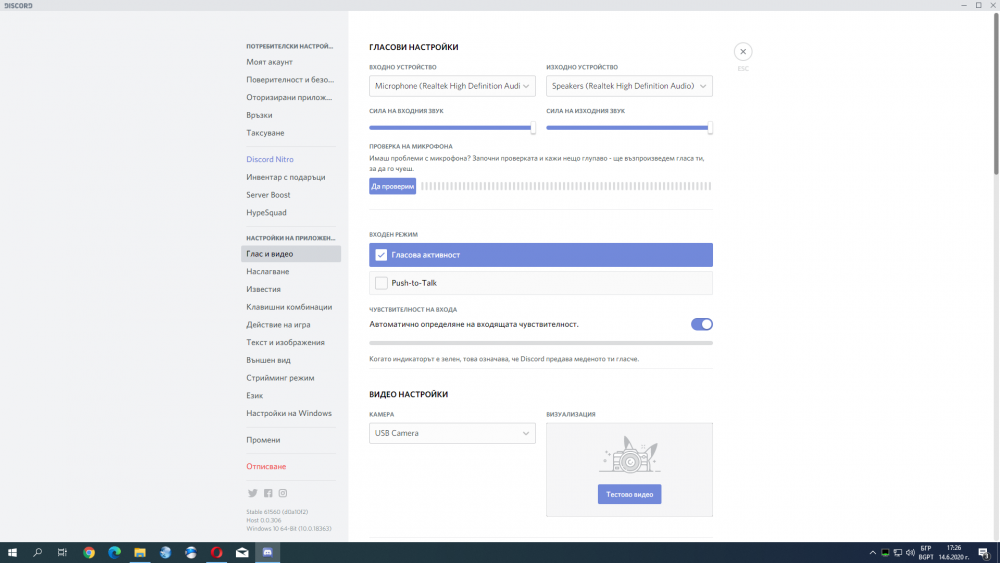Open Facebook icon in the sidebar footer
This screenshot has height=563, width=1000.
(x=268, y=493)
